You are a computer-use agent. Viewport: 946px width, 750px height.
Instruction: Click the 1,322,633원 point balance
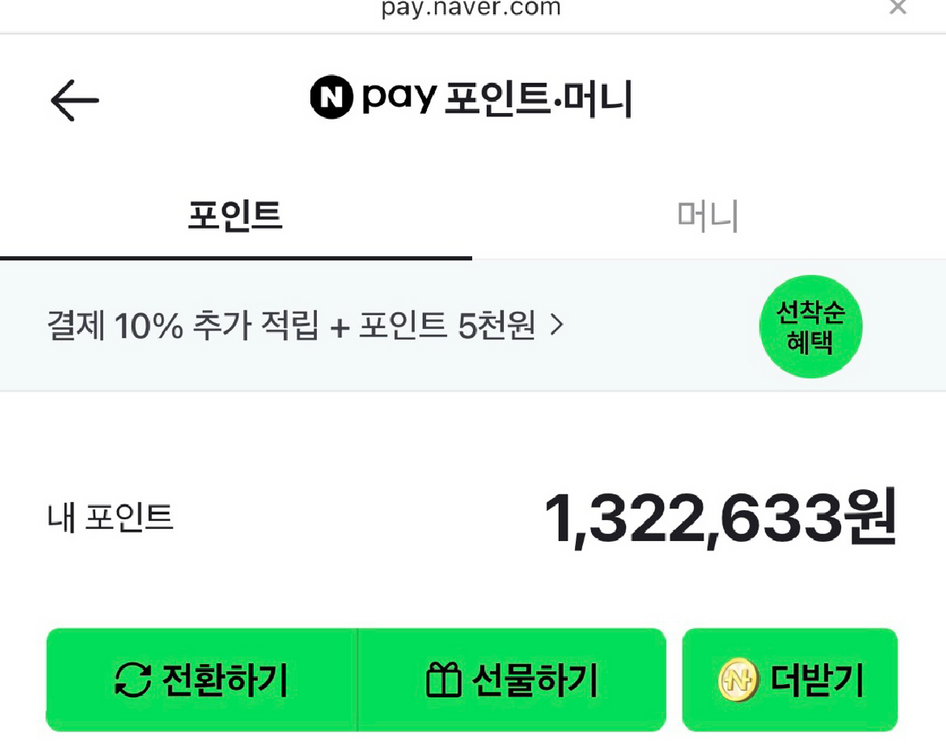pyautogui.click(x=719, y=518)
